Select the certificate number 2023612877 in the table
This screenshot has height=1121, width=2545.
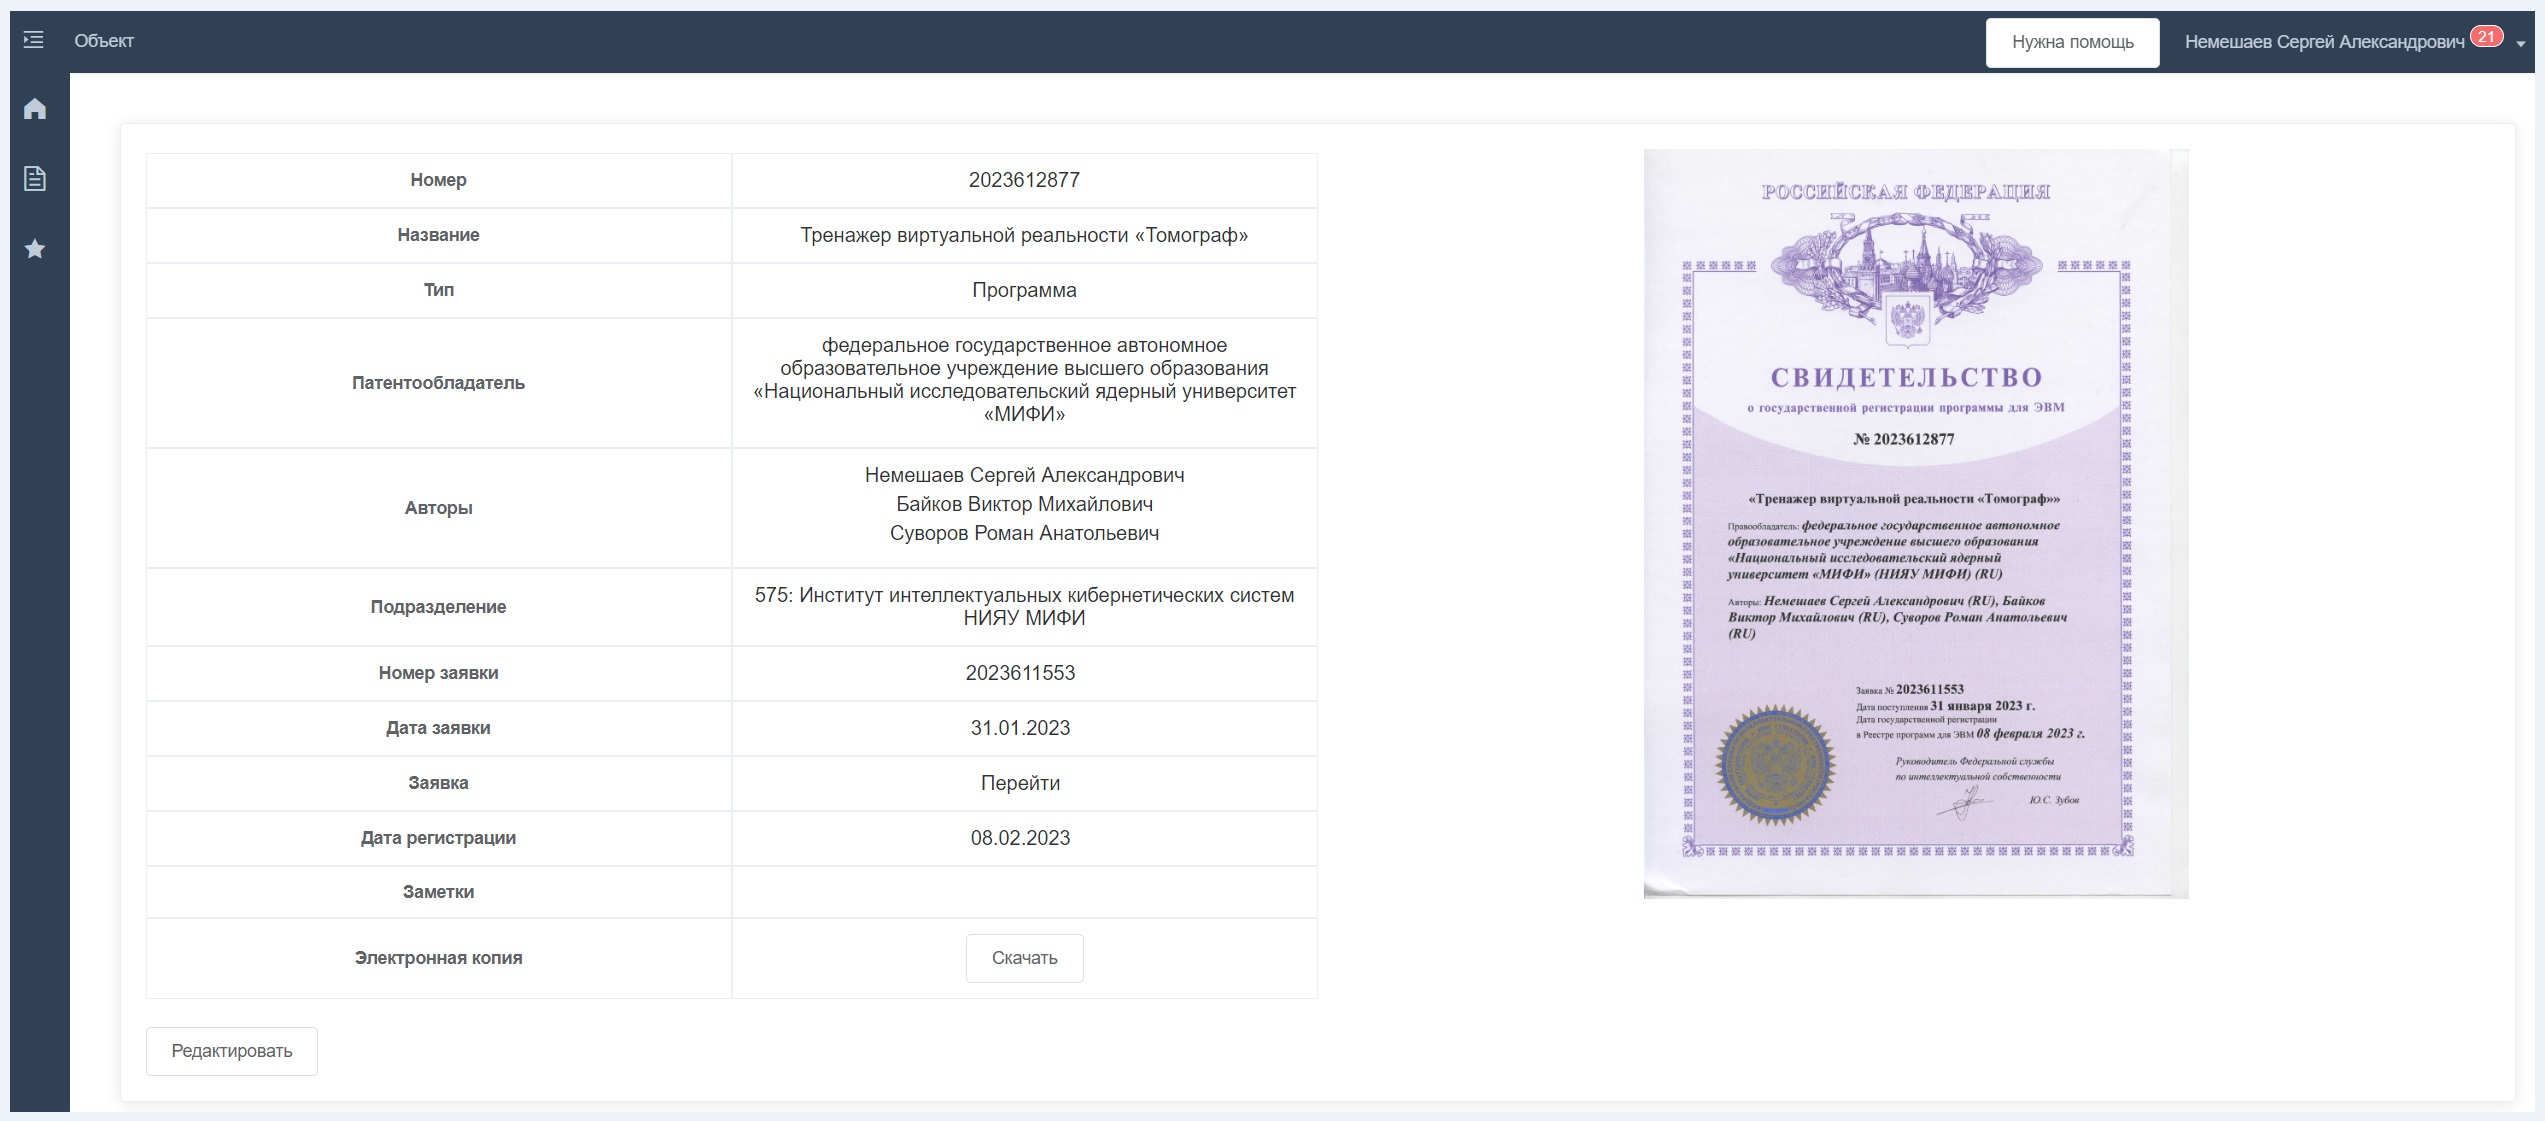tap(1024, 180)
